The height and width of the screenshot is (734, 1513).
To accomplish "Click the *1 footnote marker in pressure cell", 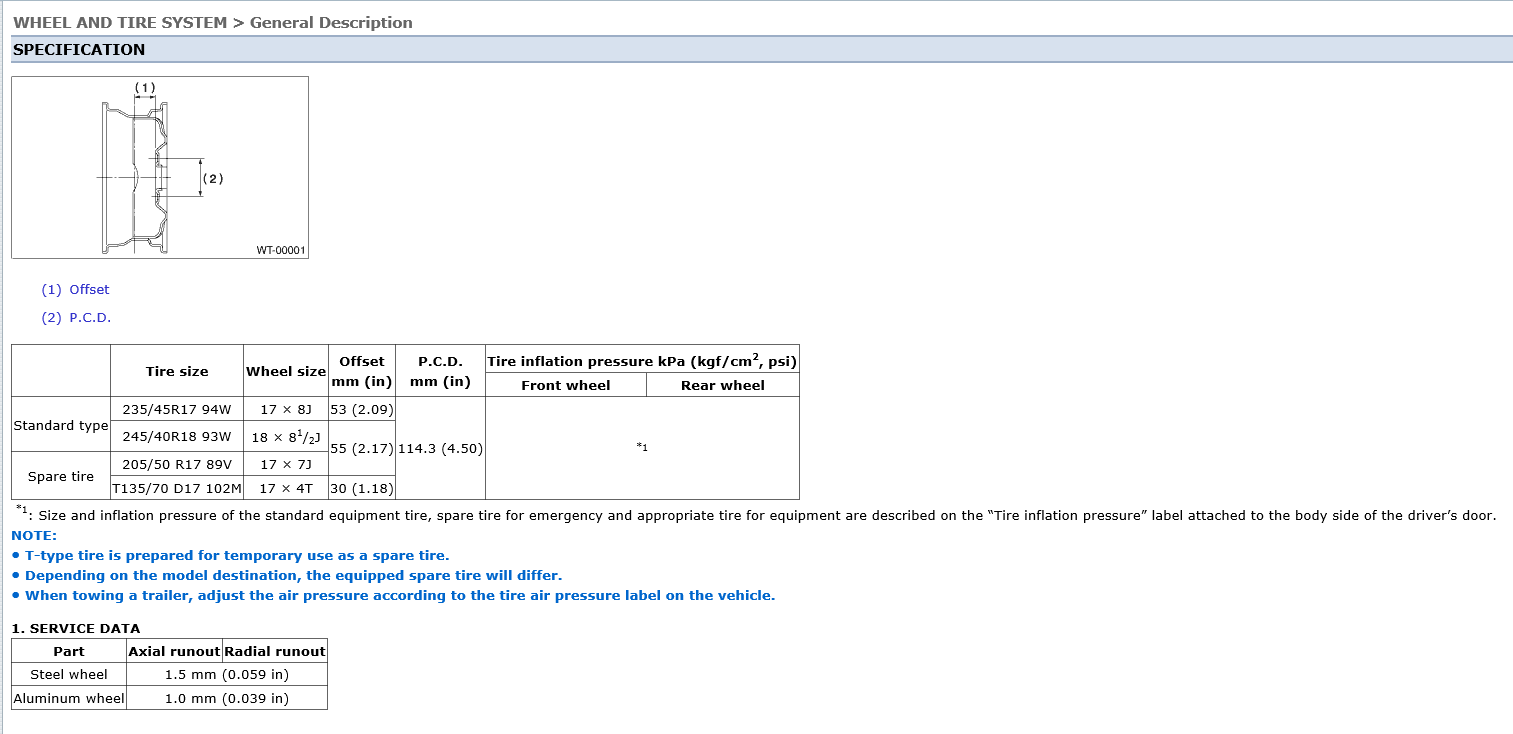I will pyautogui.click(x=642, y=447).
